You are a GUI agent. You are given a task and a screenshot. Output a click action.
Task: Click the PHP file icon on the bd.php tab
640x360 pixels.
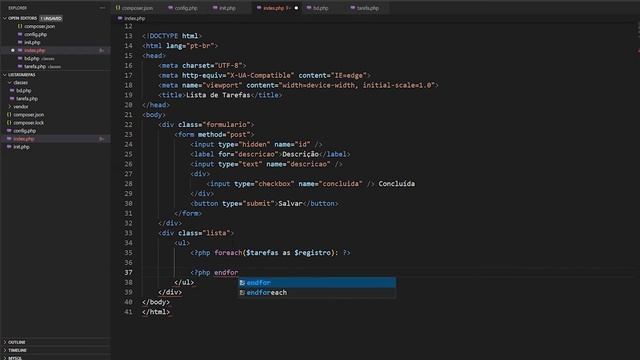[x=309, y=8]
